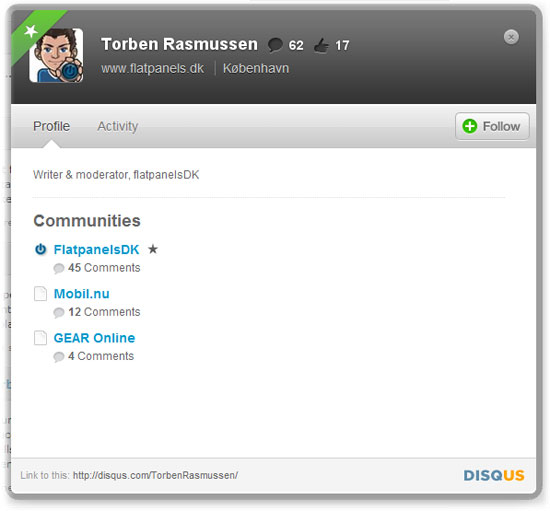This screenshot has width=550, height=511.
Task: Switch to the Activity tab
Action: (x=118, y=126)
